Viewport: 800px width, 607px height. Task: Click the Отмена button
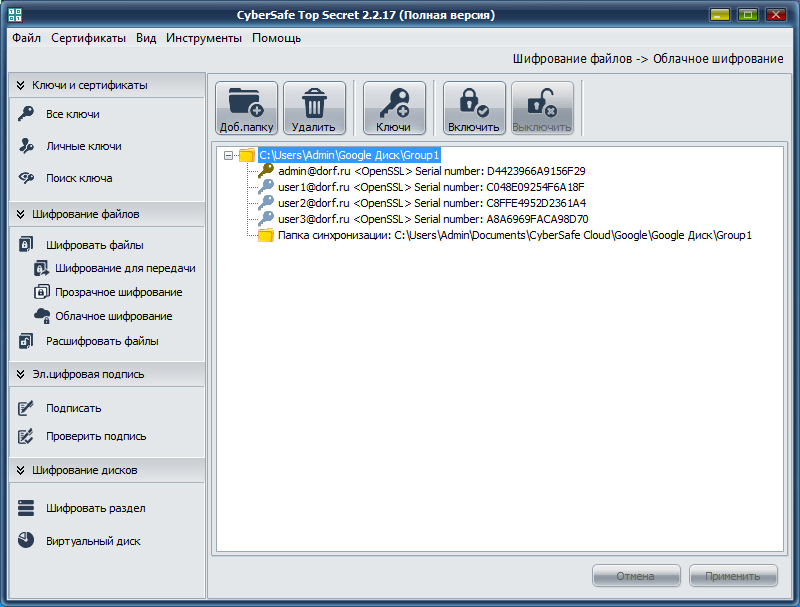(636, 576)
